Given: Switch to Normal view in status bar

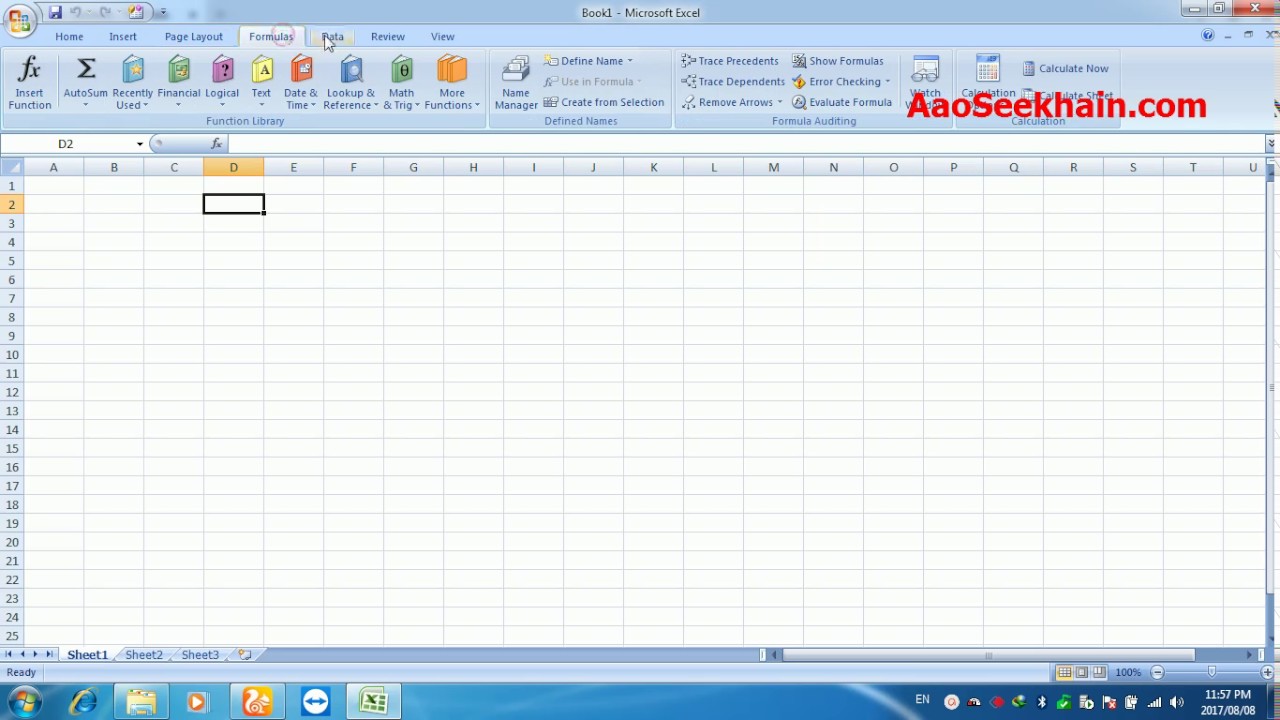Looking at the screenshot, I should click(x=1065, y=673).
